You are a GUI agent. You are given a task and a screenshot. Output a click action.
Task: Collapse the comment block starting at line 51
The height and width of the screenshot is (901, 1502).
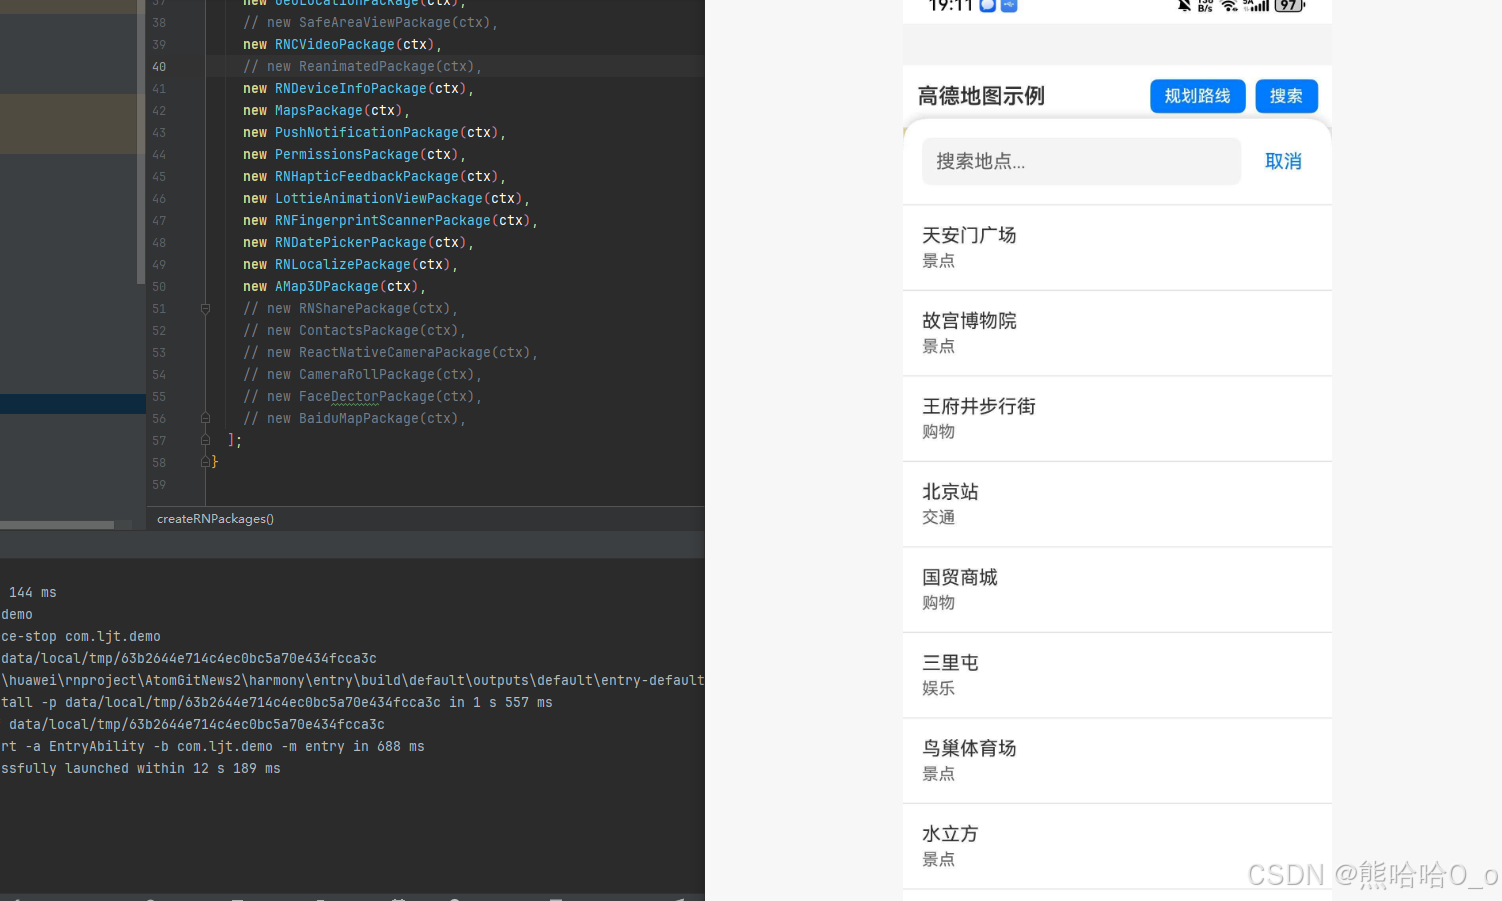pos(205,309)
